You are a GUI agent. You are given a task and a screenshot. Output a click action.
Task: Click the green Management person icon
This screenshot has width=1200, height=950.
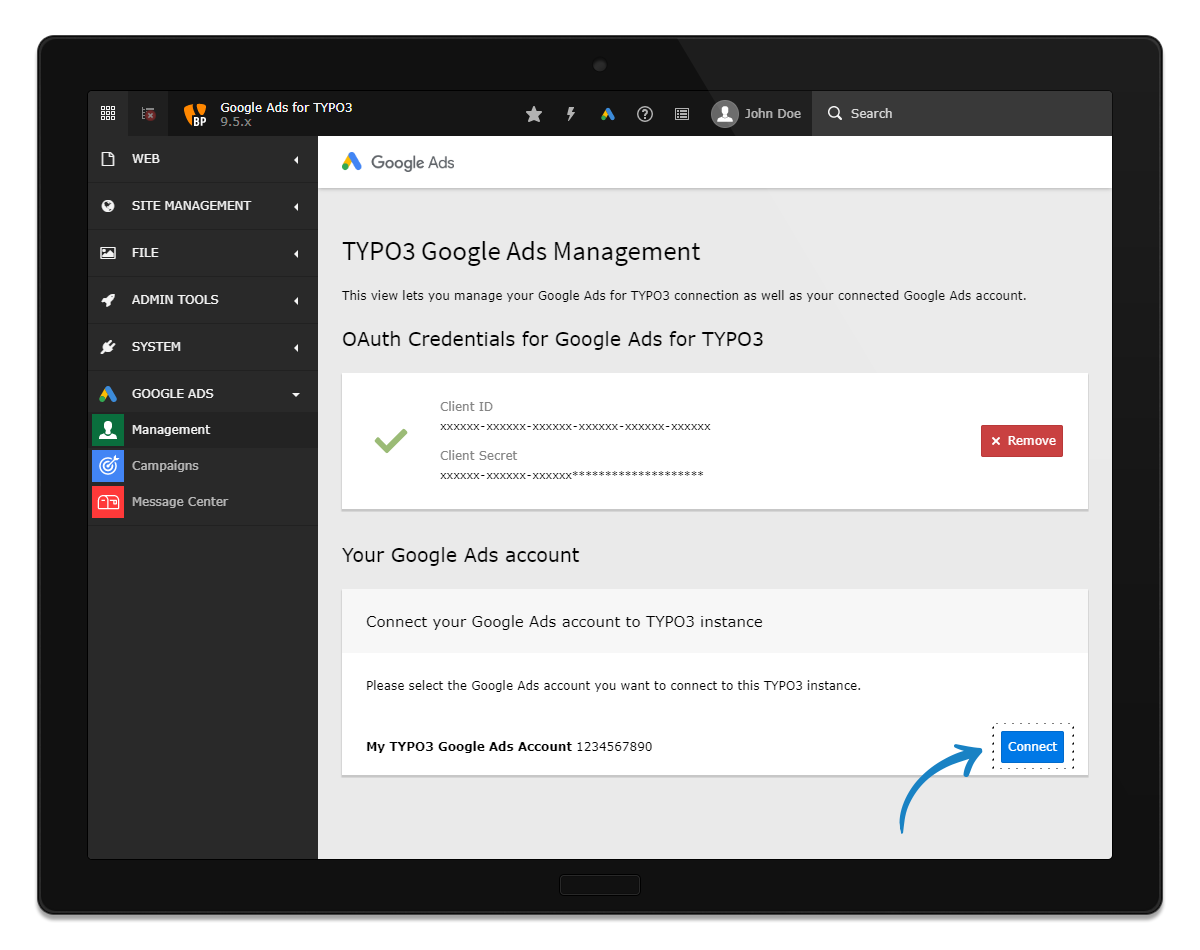click(108, 430)
